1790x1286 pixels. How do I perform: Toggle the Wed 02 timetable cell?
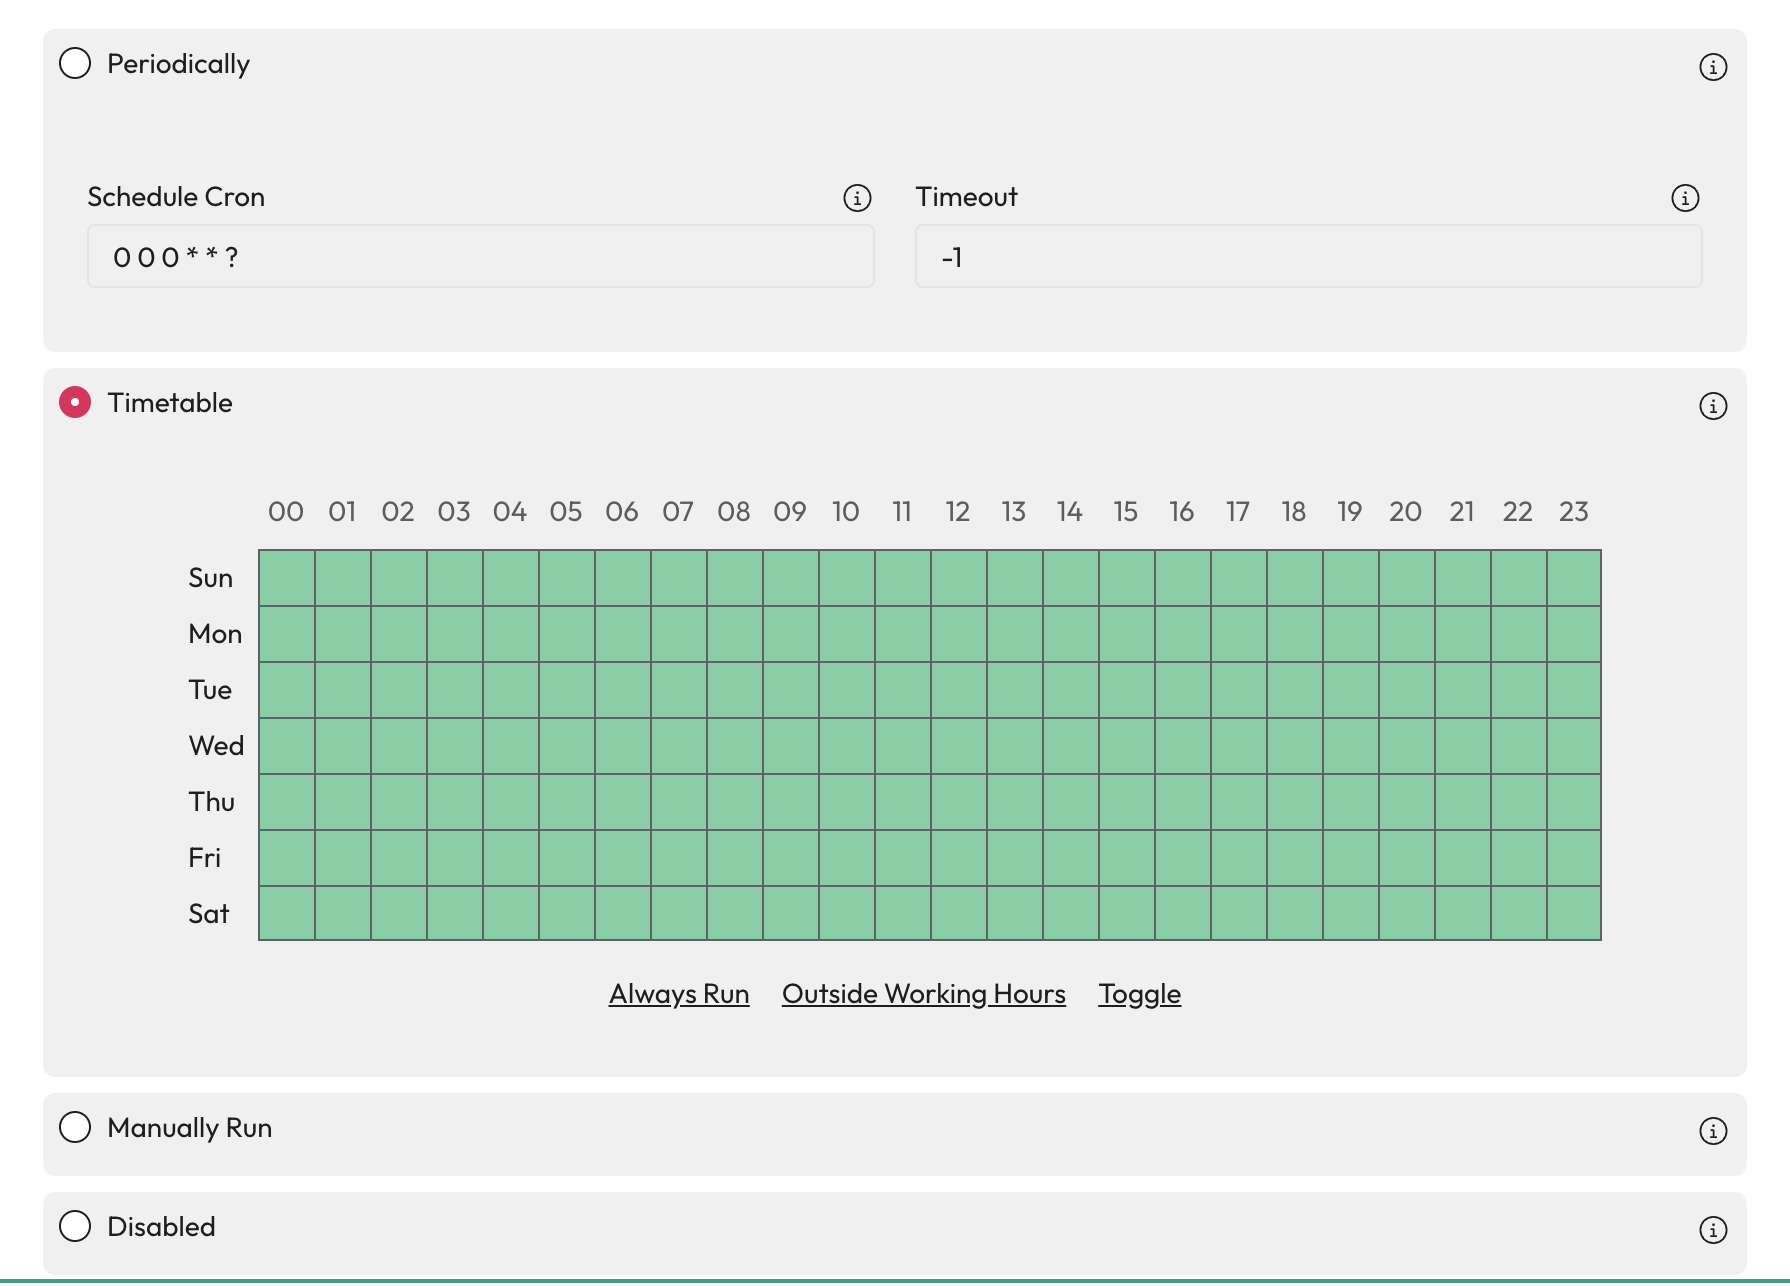(x=399, y=746)
